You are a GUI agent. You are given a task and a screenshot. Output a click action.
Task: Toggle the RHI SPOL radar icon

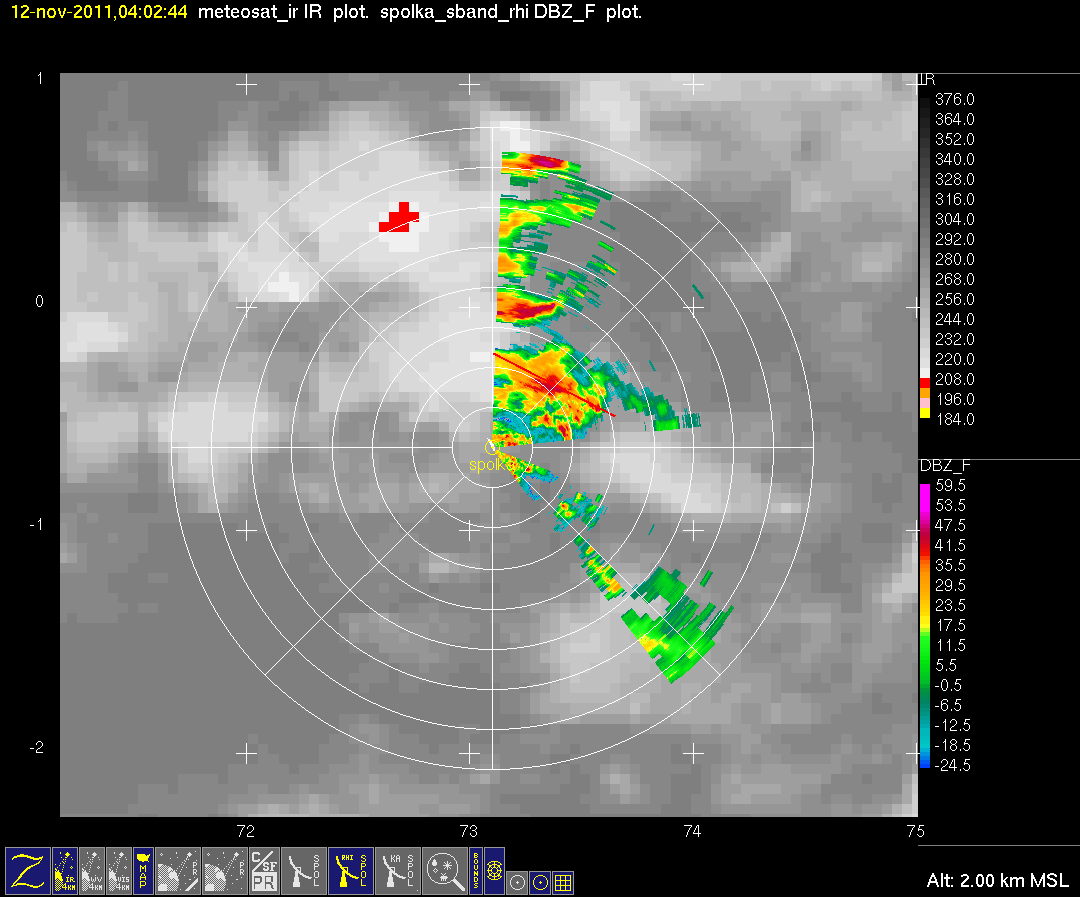tap(351, 871)
